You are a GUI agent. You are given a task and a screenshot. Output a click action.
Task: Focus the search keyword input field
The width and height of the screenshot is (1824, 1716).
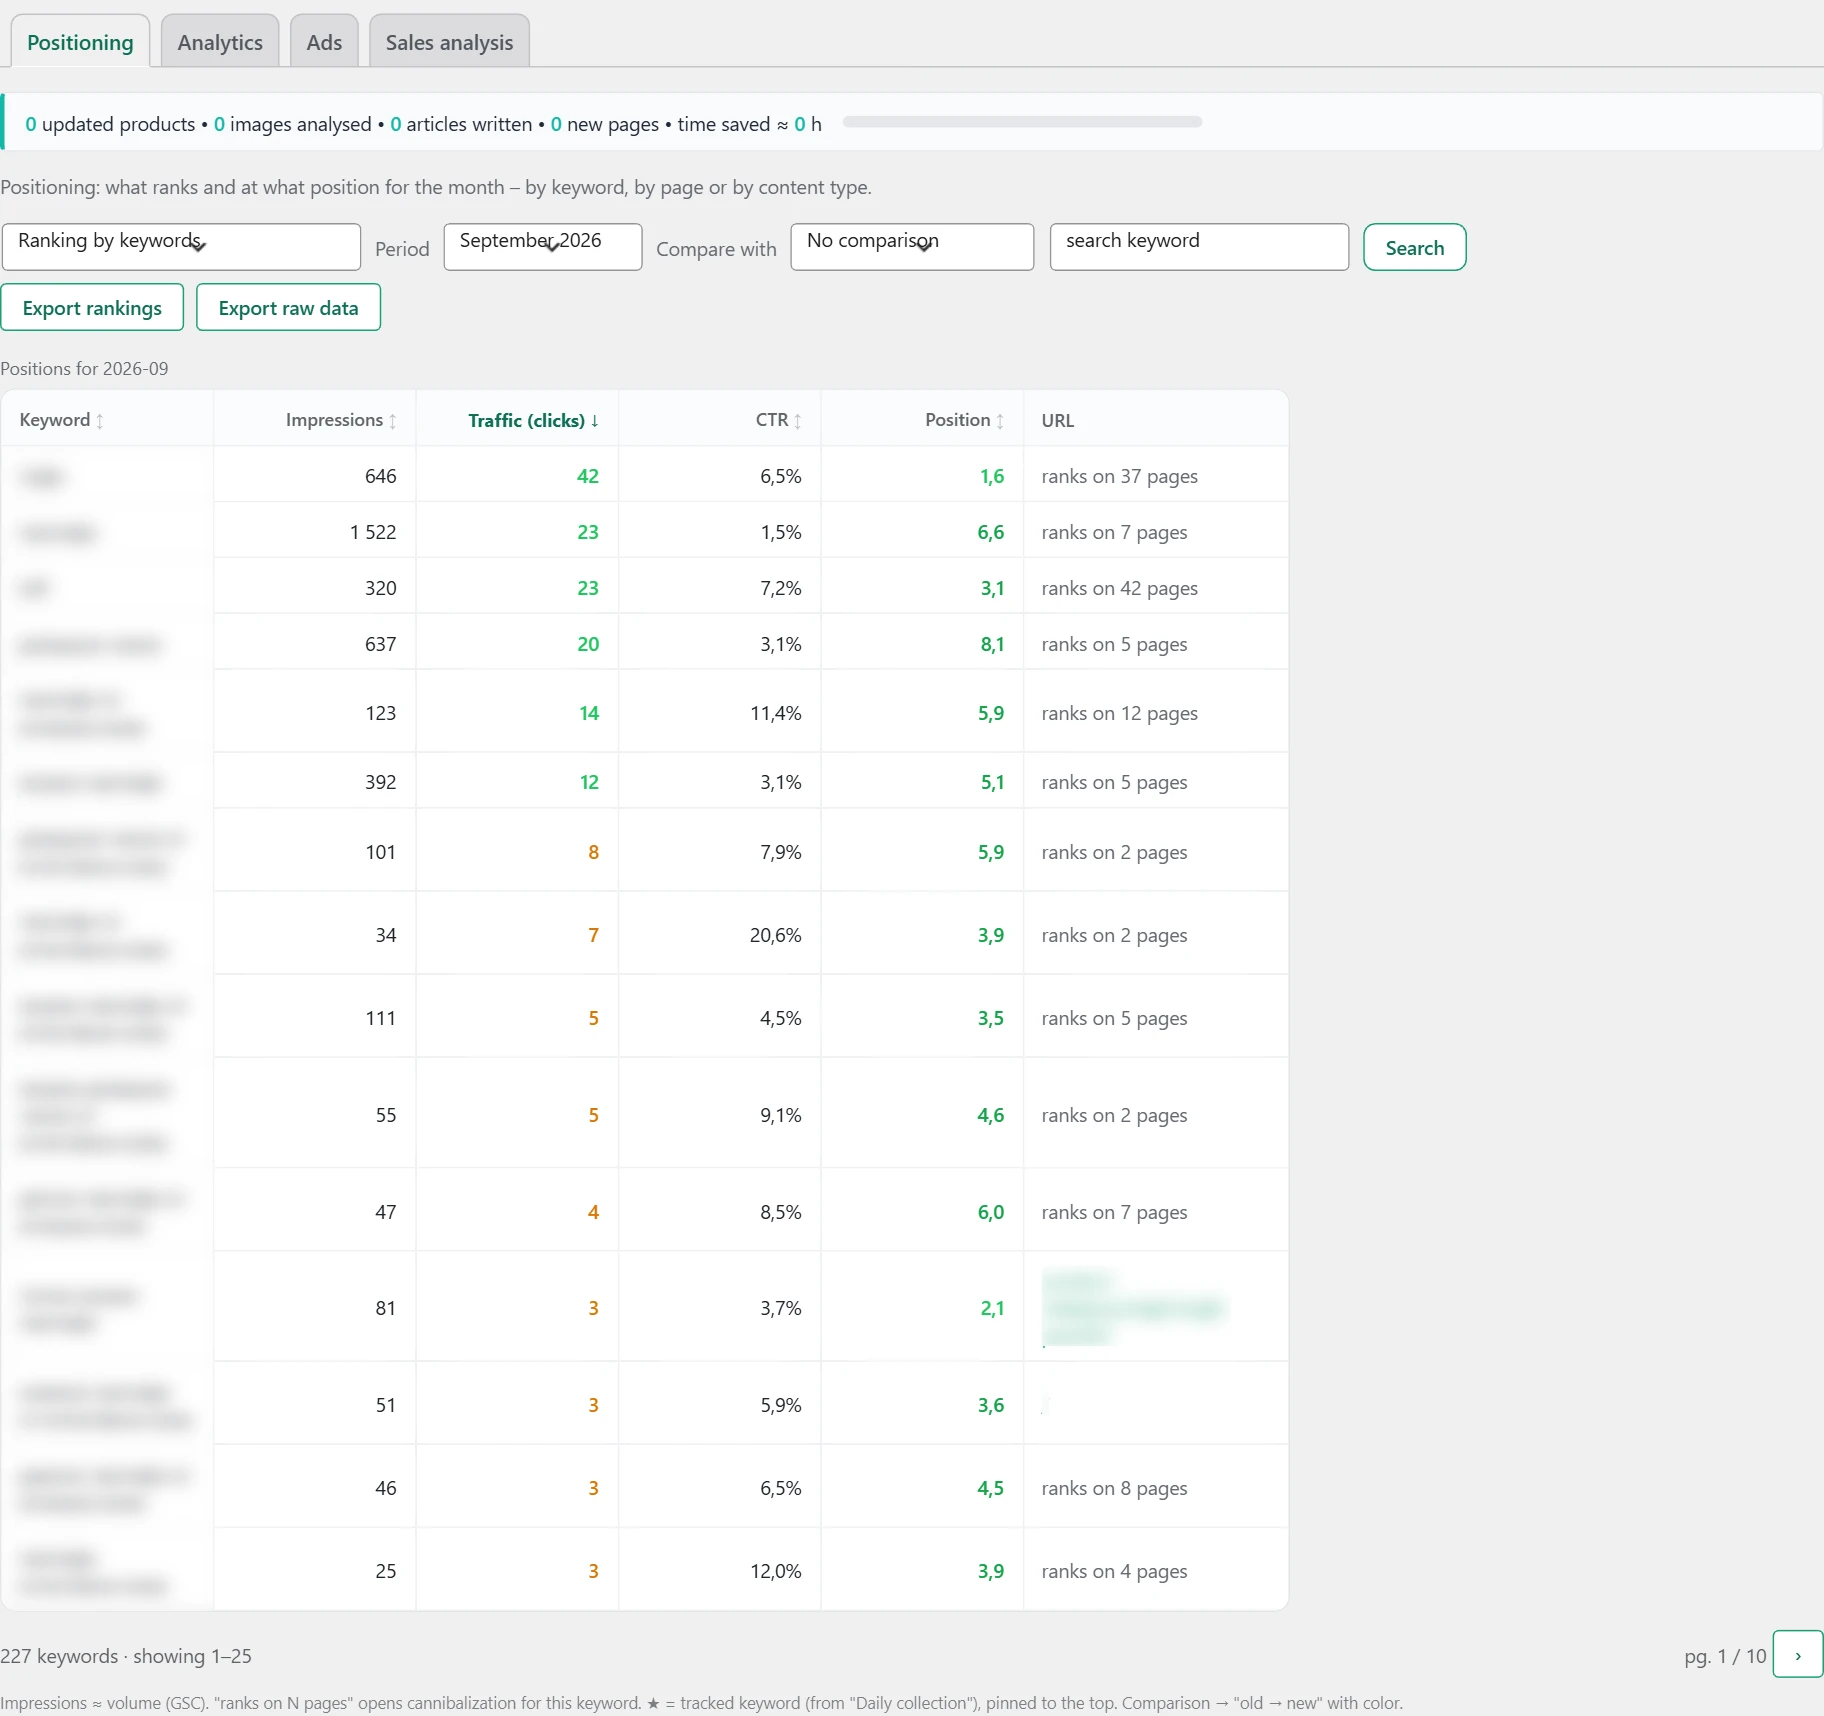point(1199,247)
